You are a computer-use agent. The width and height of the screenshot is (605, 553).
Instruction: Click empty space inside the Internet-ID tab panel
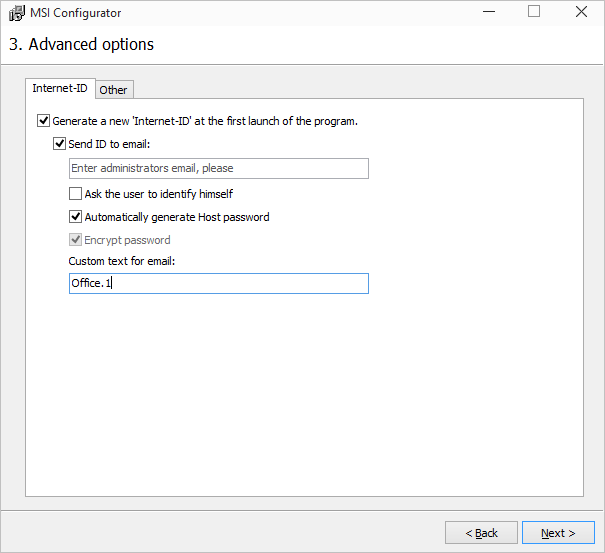(300, 400)
